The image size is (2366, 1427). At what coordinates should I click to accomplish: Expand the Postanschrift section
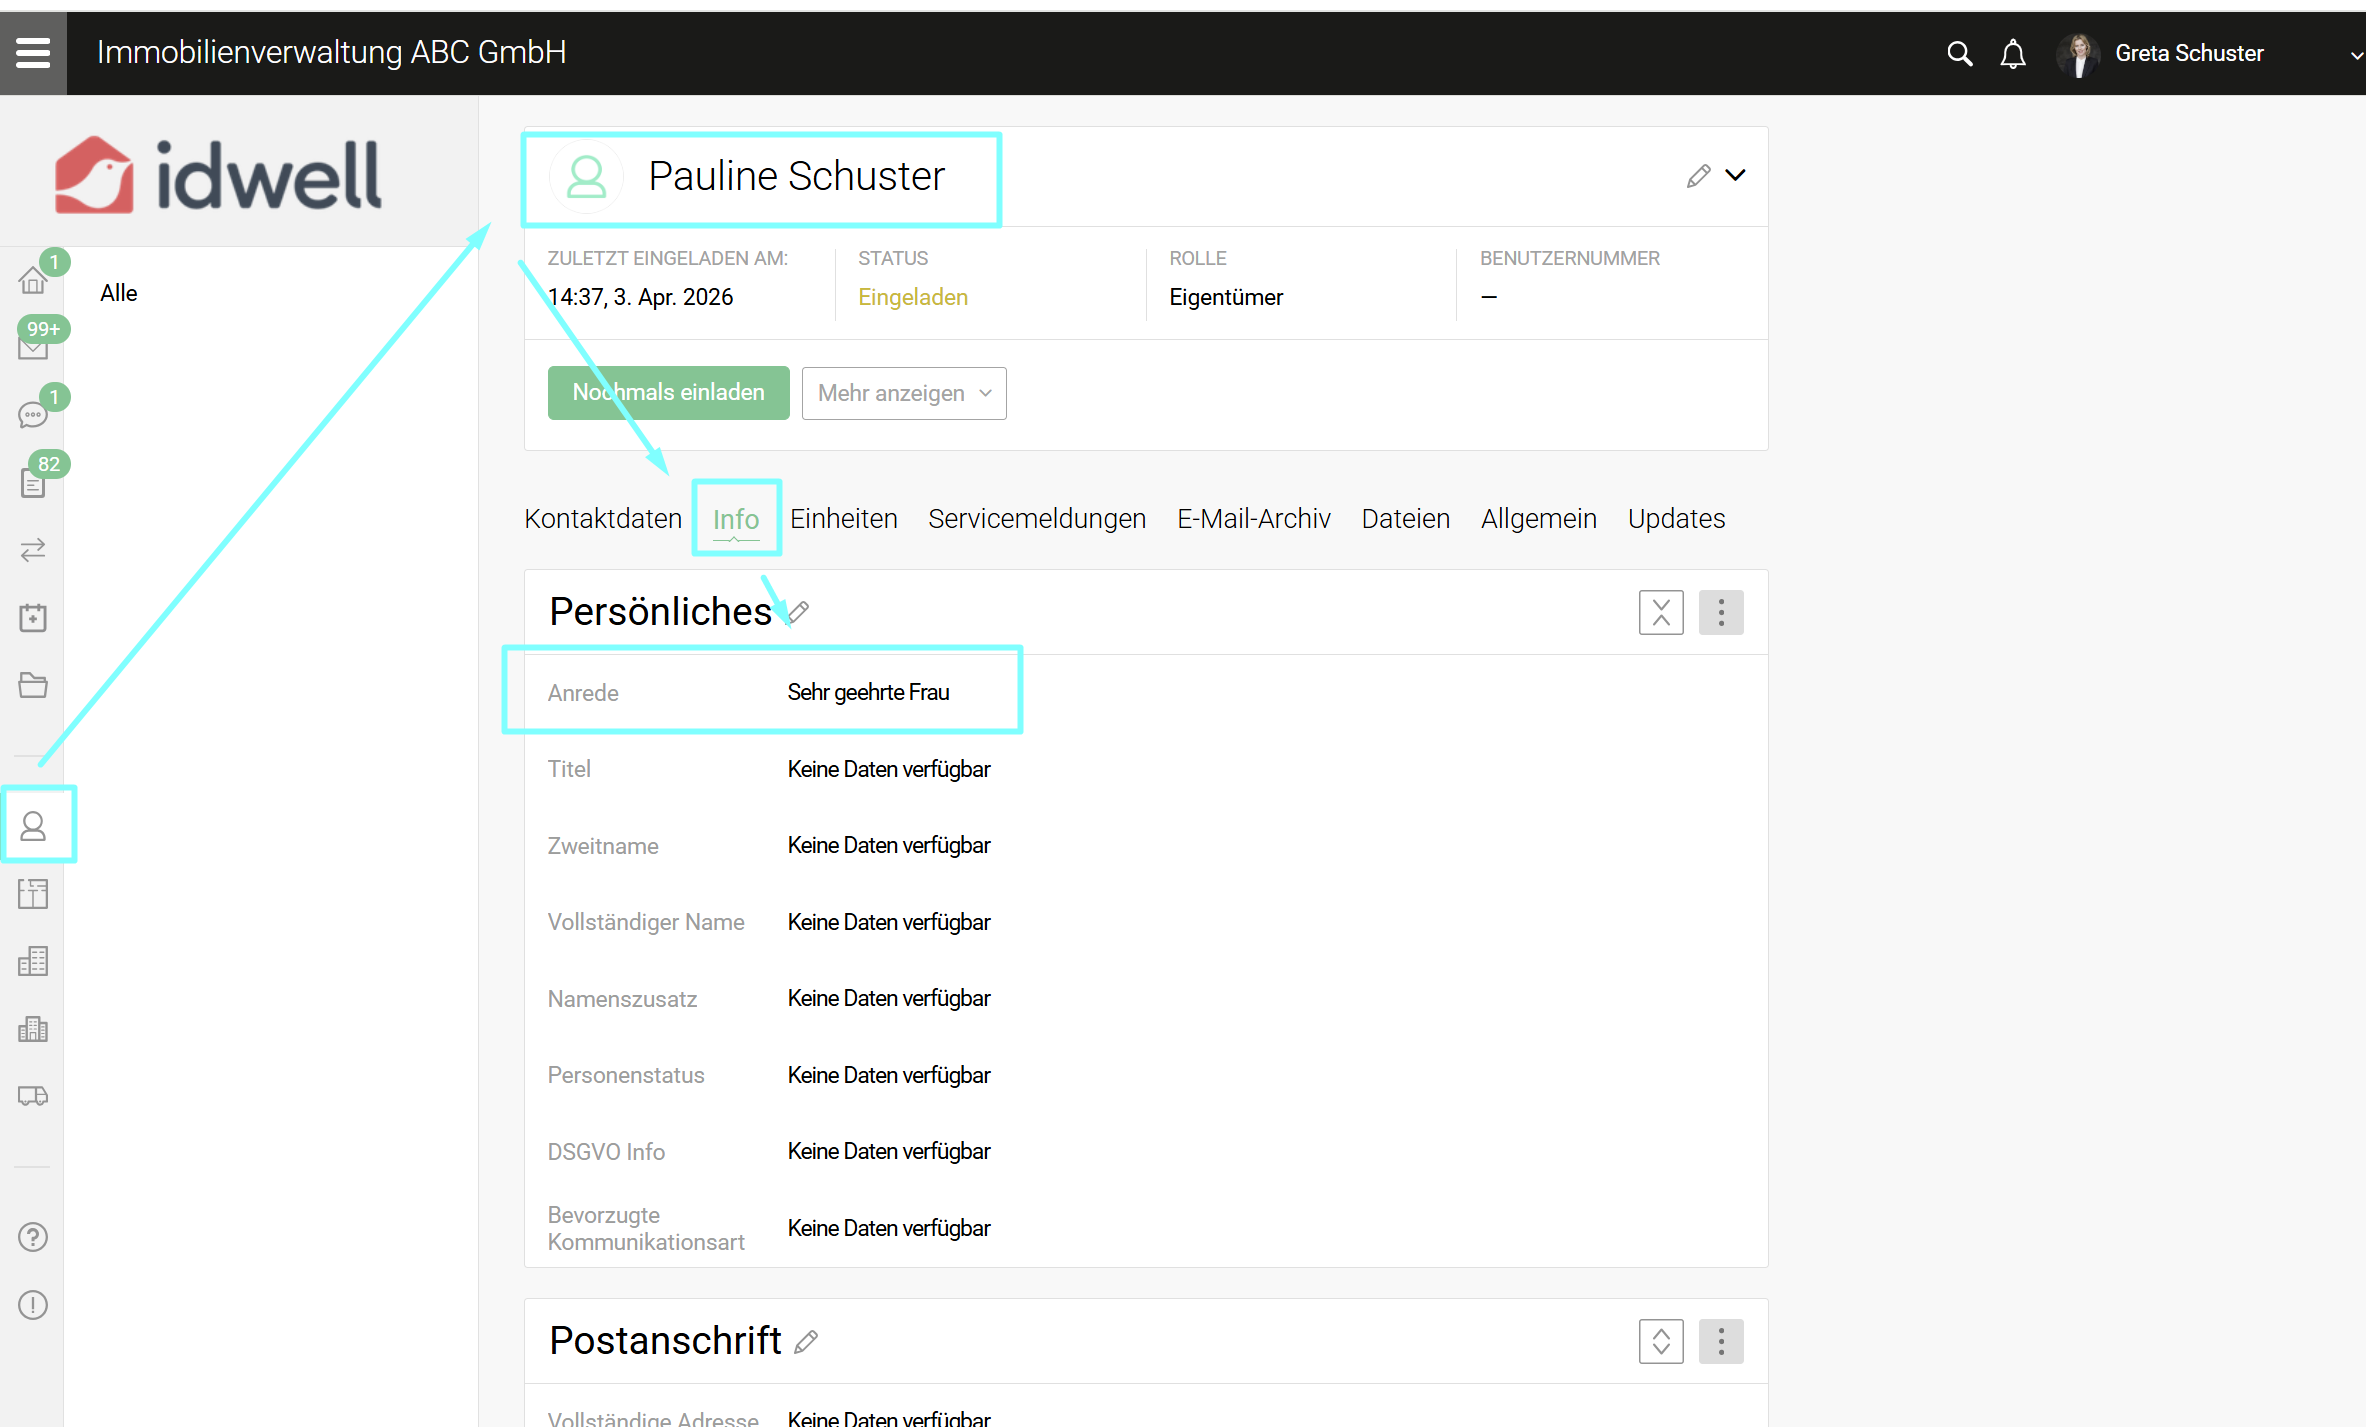click(x=1660, y=1341)
